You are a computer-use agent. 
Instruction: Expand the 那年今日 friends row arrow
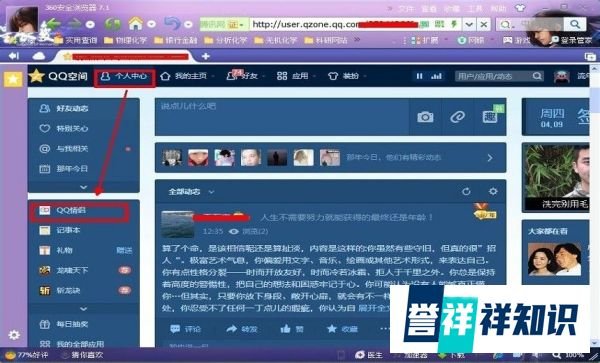click(x=490, y=158)
